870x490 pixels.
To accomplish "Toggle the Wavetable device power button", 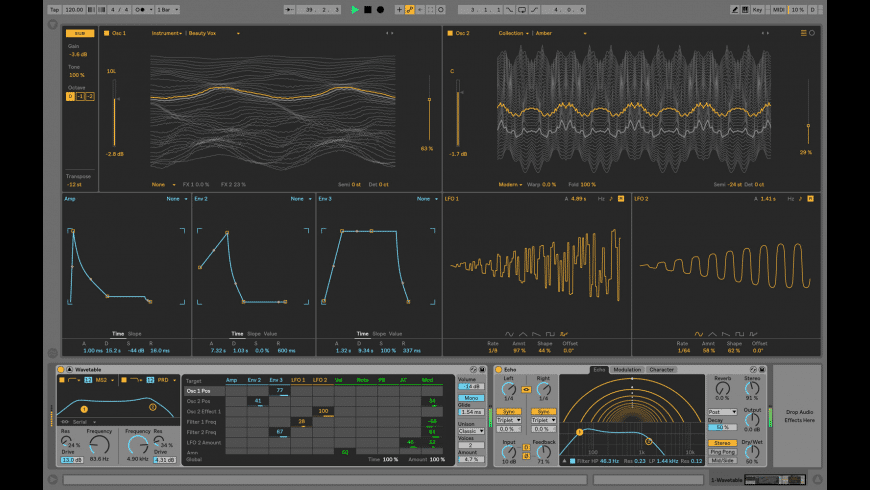I will click(x=63, y=369).
